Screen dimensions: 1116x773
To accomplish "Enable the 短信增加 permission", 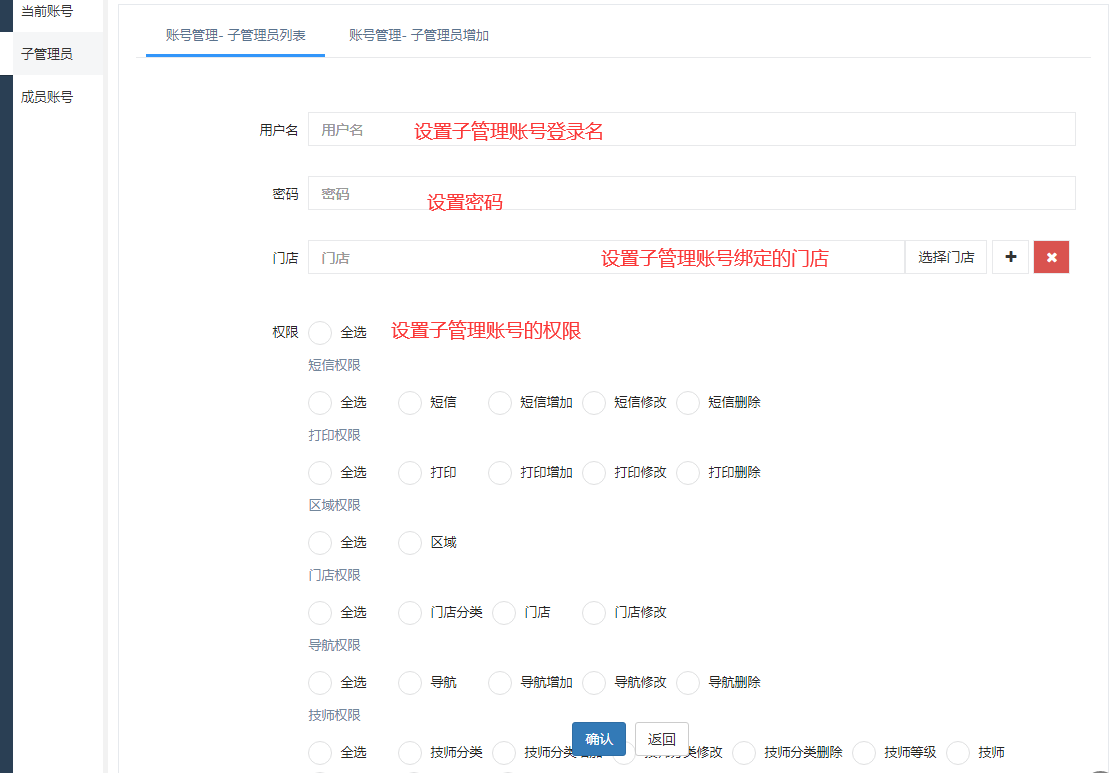I will (x=500, y=402).
